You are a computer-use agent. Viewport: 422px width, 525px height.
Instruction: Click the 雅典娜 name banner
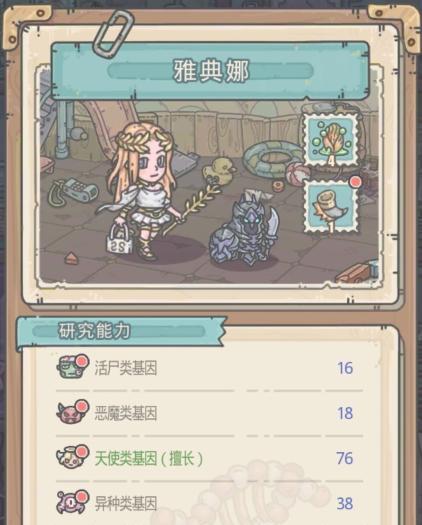(x=210, y=71)
